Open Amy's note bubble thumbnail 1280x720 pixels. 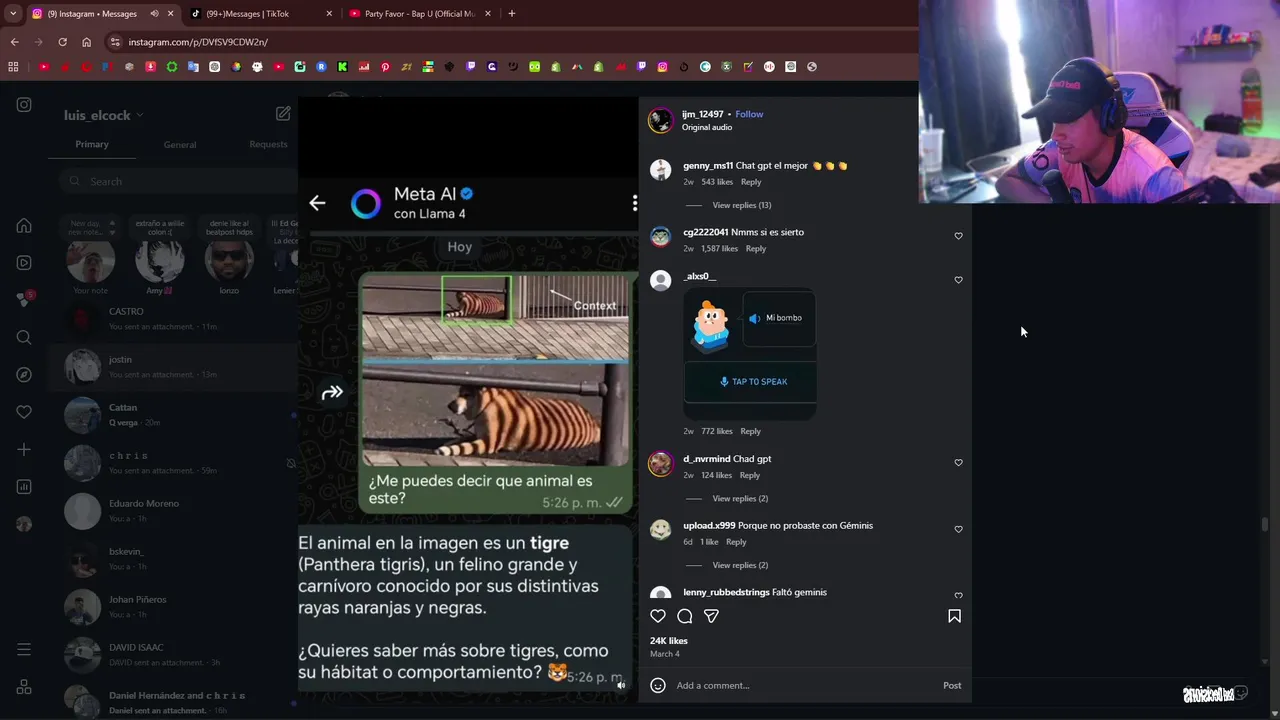coord(160,261)
